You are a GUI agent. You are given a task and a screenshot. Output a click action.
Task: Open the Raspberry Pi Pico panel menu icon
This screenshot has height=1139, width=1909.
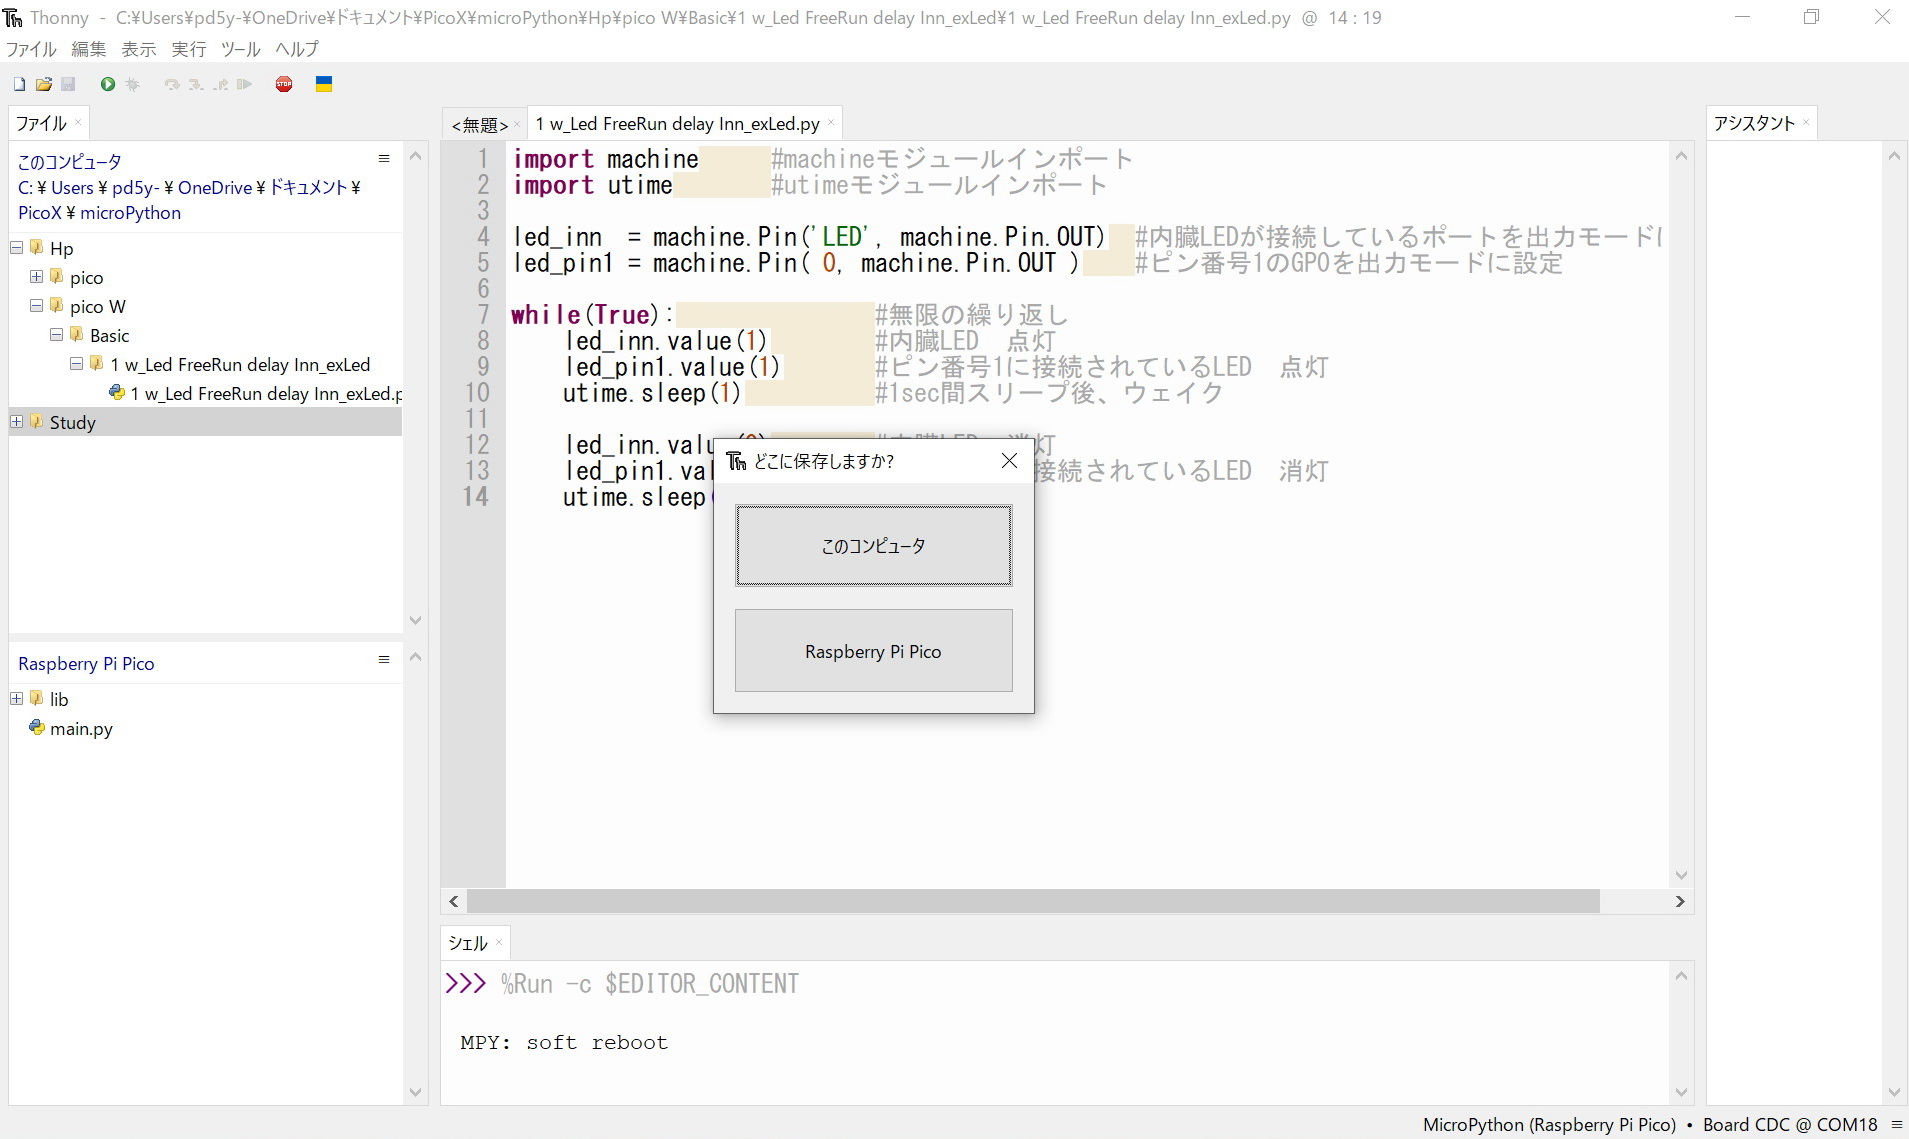point(384,660)
